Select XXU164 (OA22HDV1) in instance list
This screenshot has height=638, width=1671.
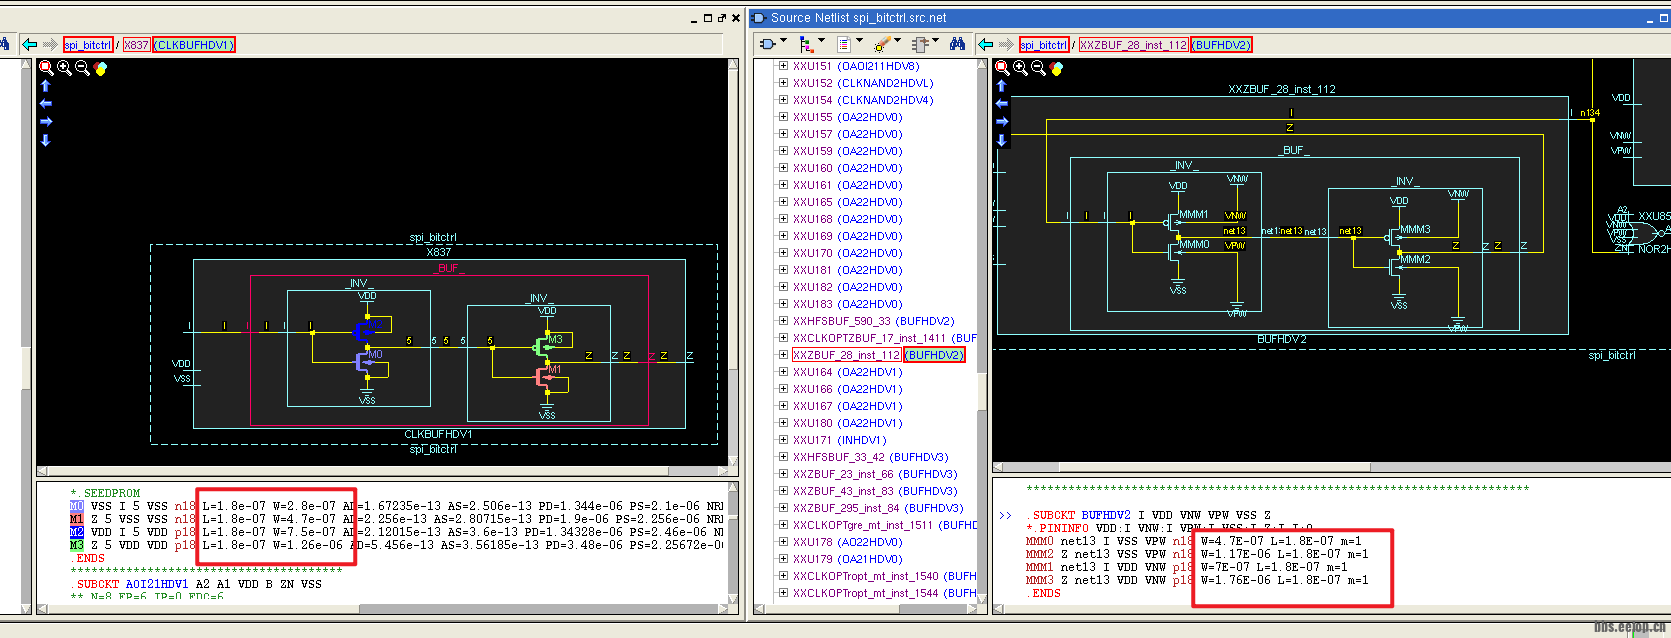click(x=847, y=372)
